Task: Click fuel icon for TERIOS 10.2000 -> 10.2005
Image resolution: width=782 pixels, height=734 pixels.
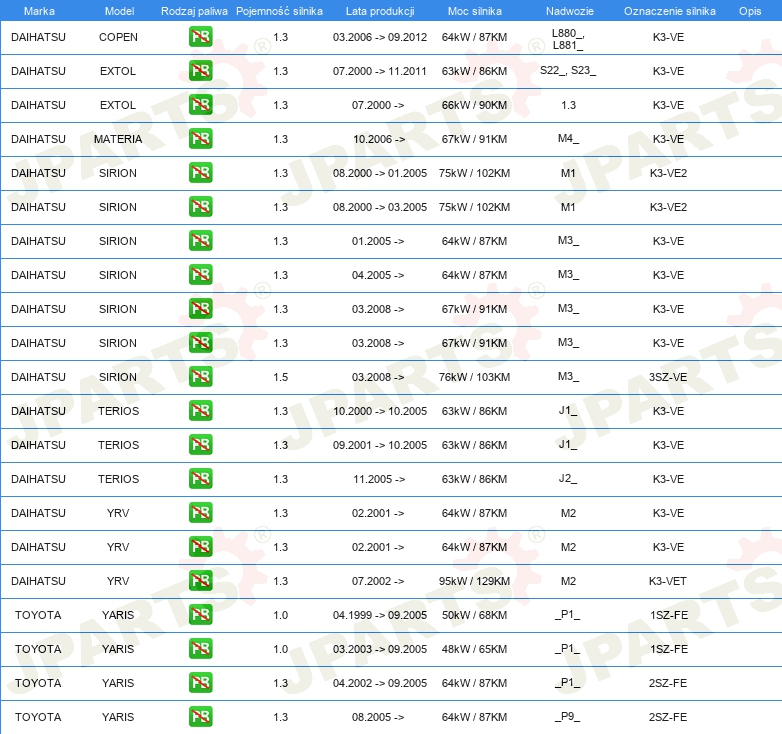Action: click(200, 410)
